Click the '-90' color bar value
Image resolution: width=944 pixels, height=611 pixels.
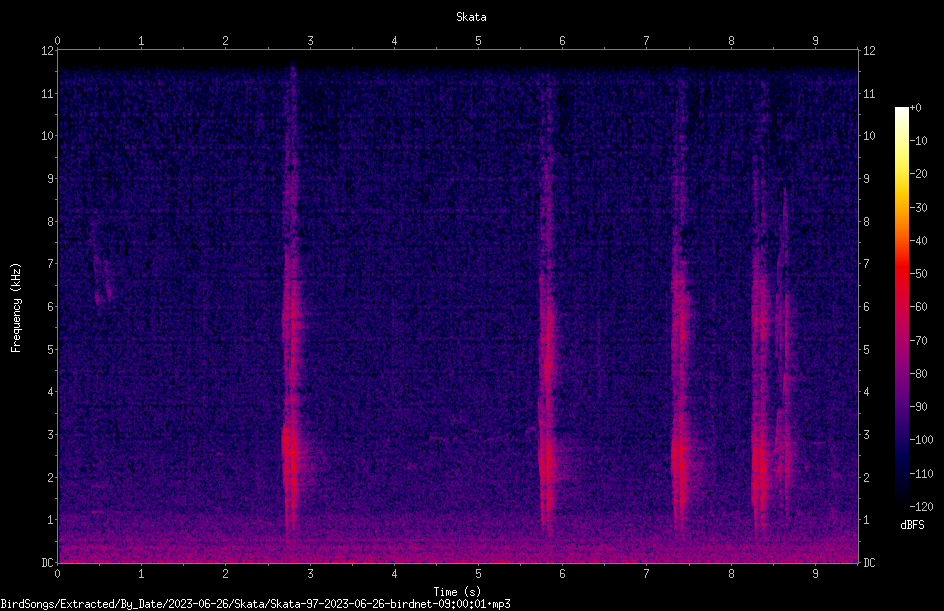pyautogui.click(x=918, y=407)
